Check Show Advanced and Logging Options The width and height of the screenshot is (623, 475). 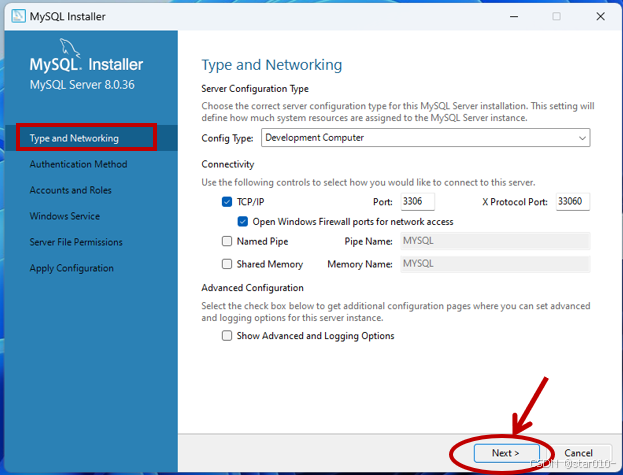[227, 336]
